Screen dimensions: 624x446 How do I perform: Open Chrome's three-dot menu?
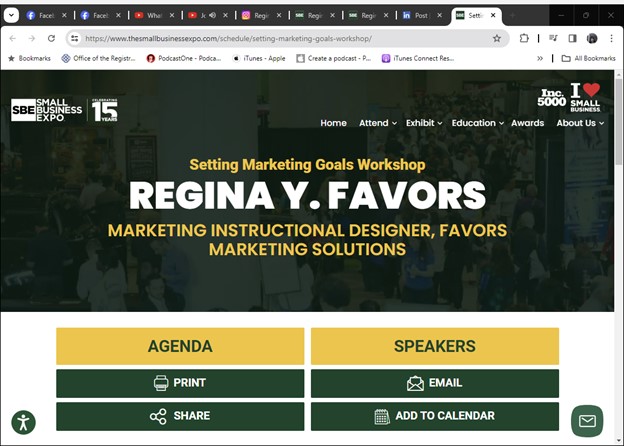tap(611, 38)
